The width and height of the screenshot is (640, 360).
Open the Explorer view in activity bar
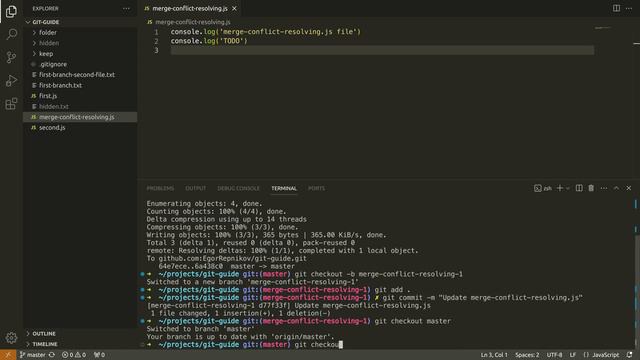point(11,11)
